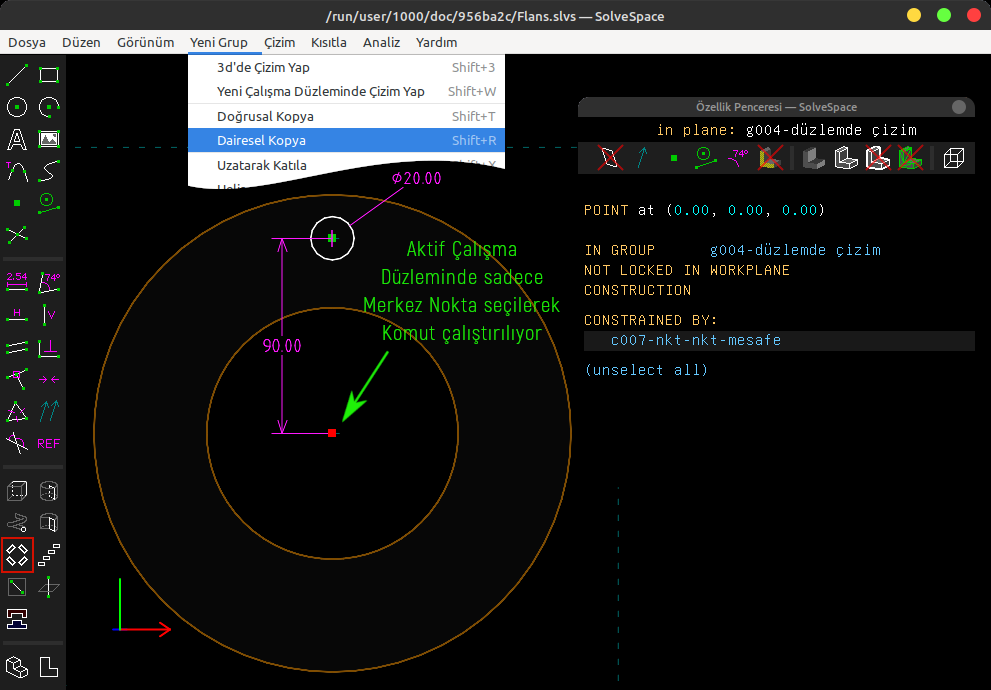
Task: Open the Düzen menu
Action: [81, 42]
